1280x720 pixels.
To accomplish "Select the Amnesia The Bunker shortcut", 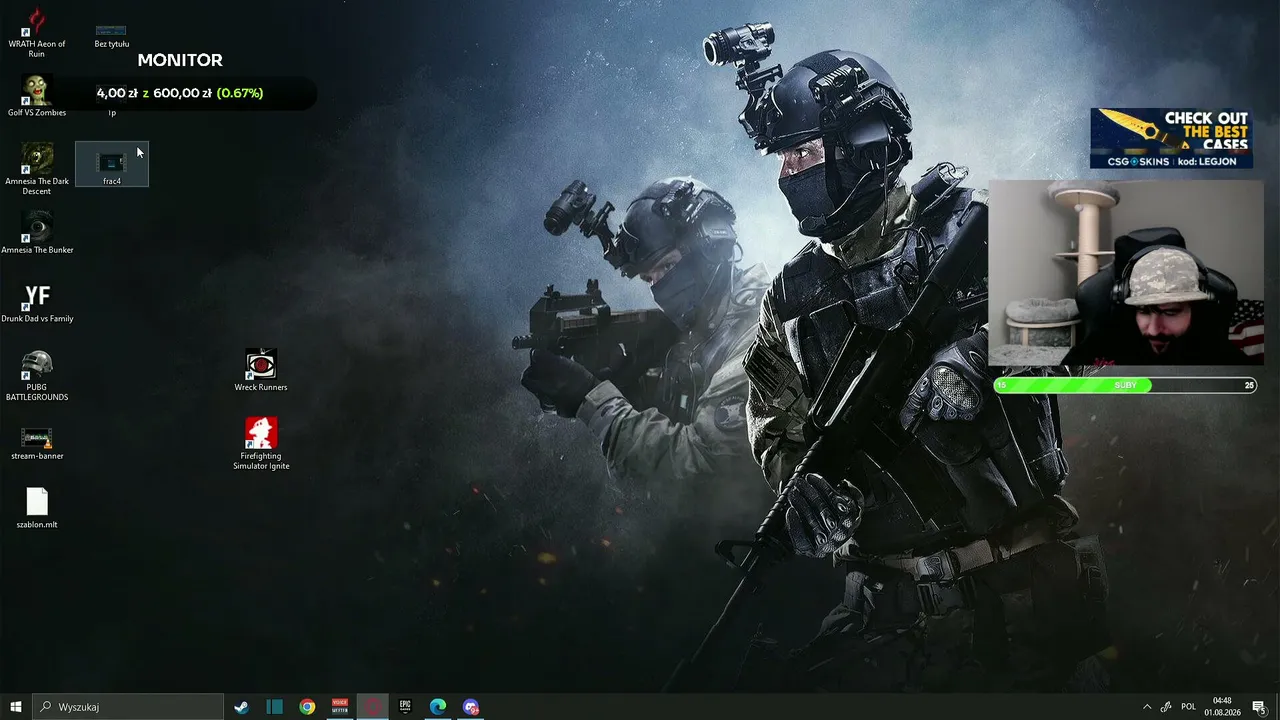I will [37, 232].
